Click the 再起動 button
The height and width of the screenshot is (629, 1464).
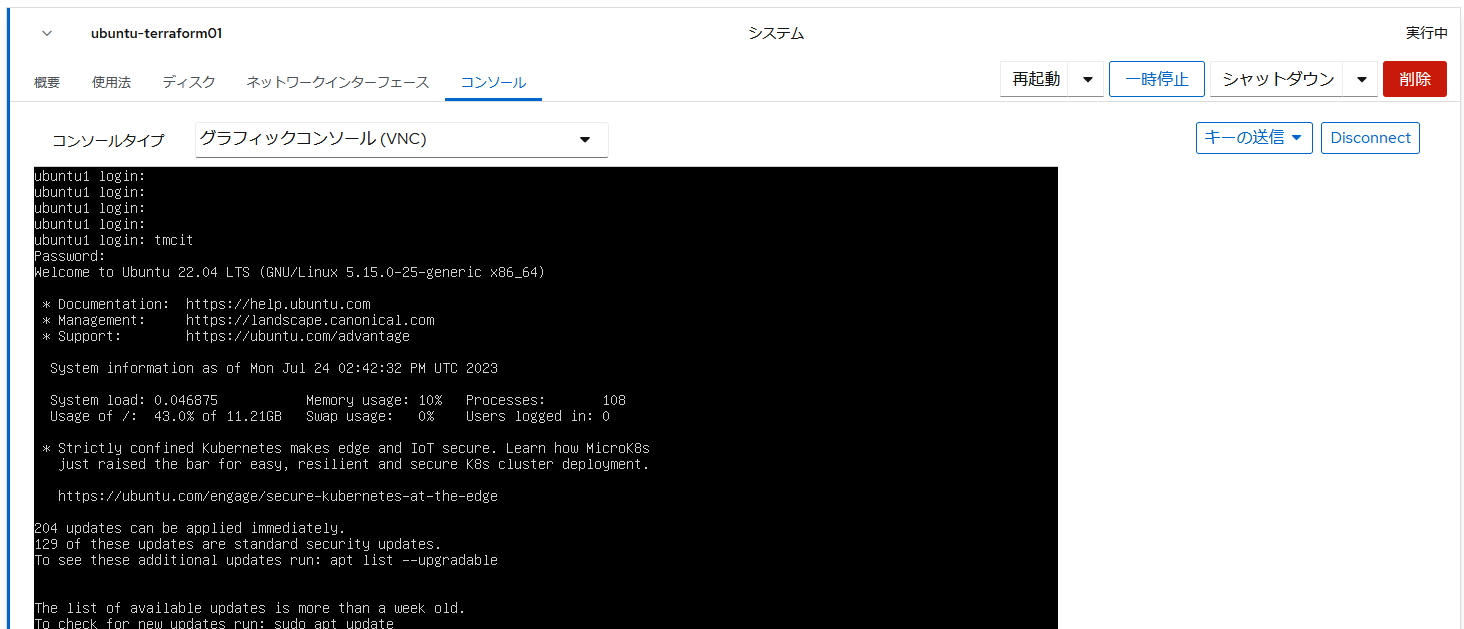click(x=1035, y=79)
